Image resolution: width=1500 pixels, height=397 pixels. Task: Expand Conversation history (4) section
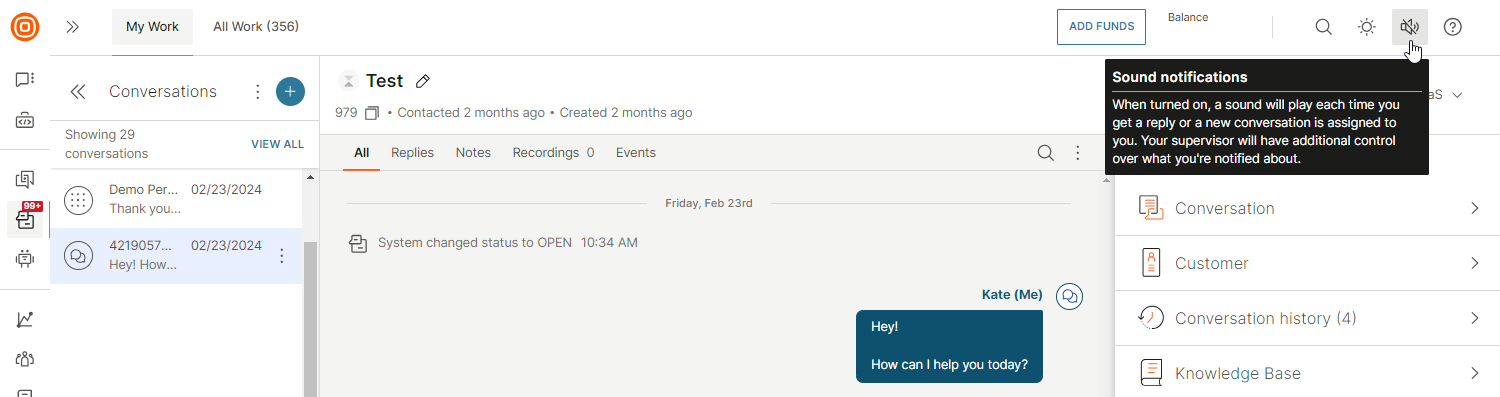coord(1307,318)
